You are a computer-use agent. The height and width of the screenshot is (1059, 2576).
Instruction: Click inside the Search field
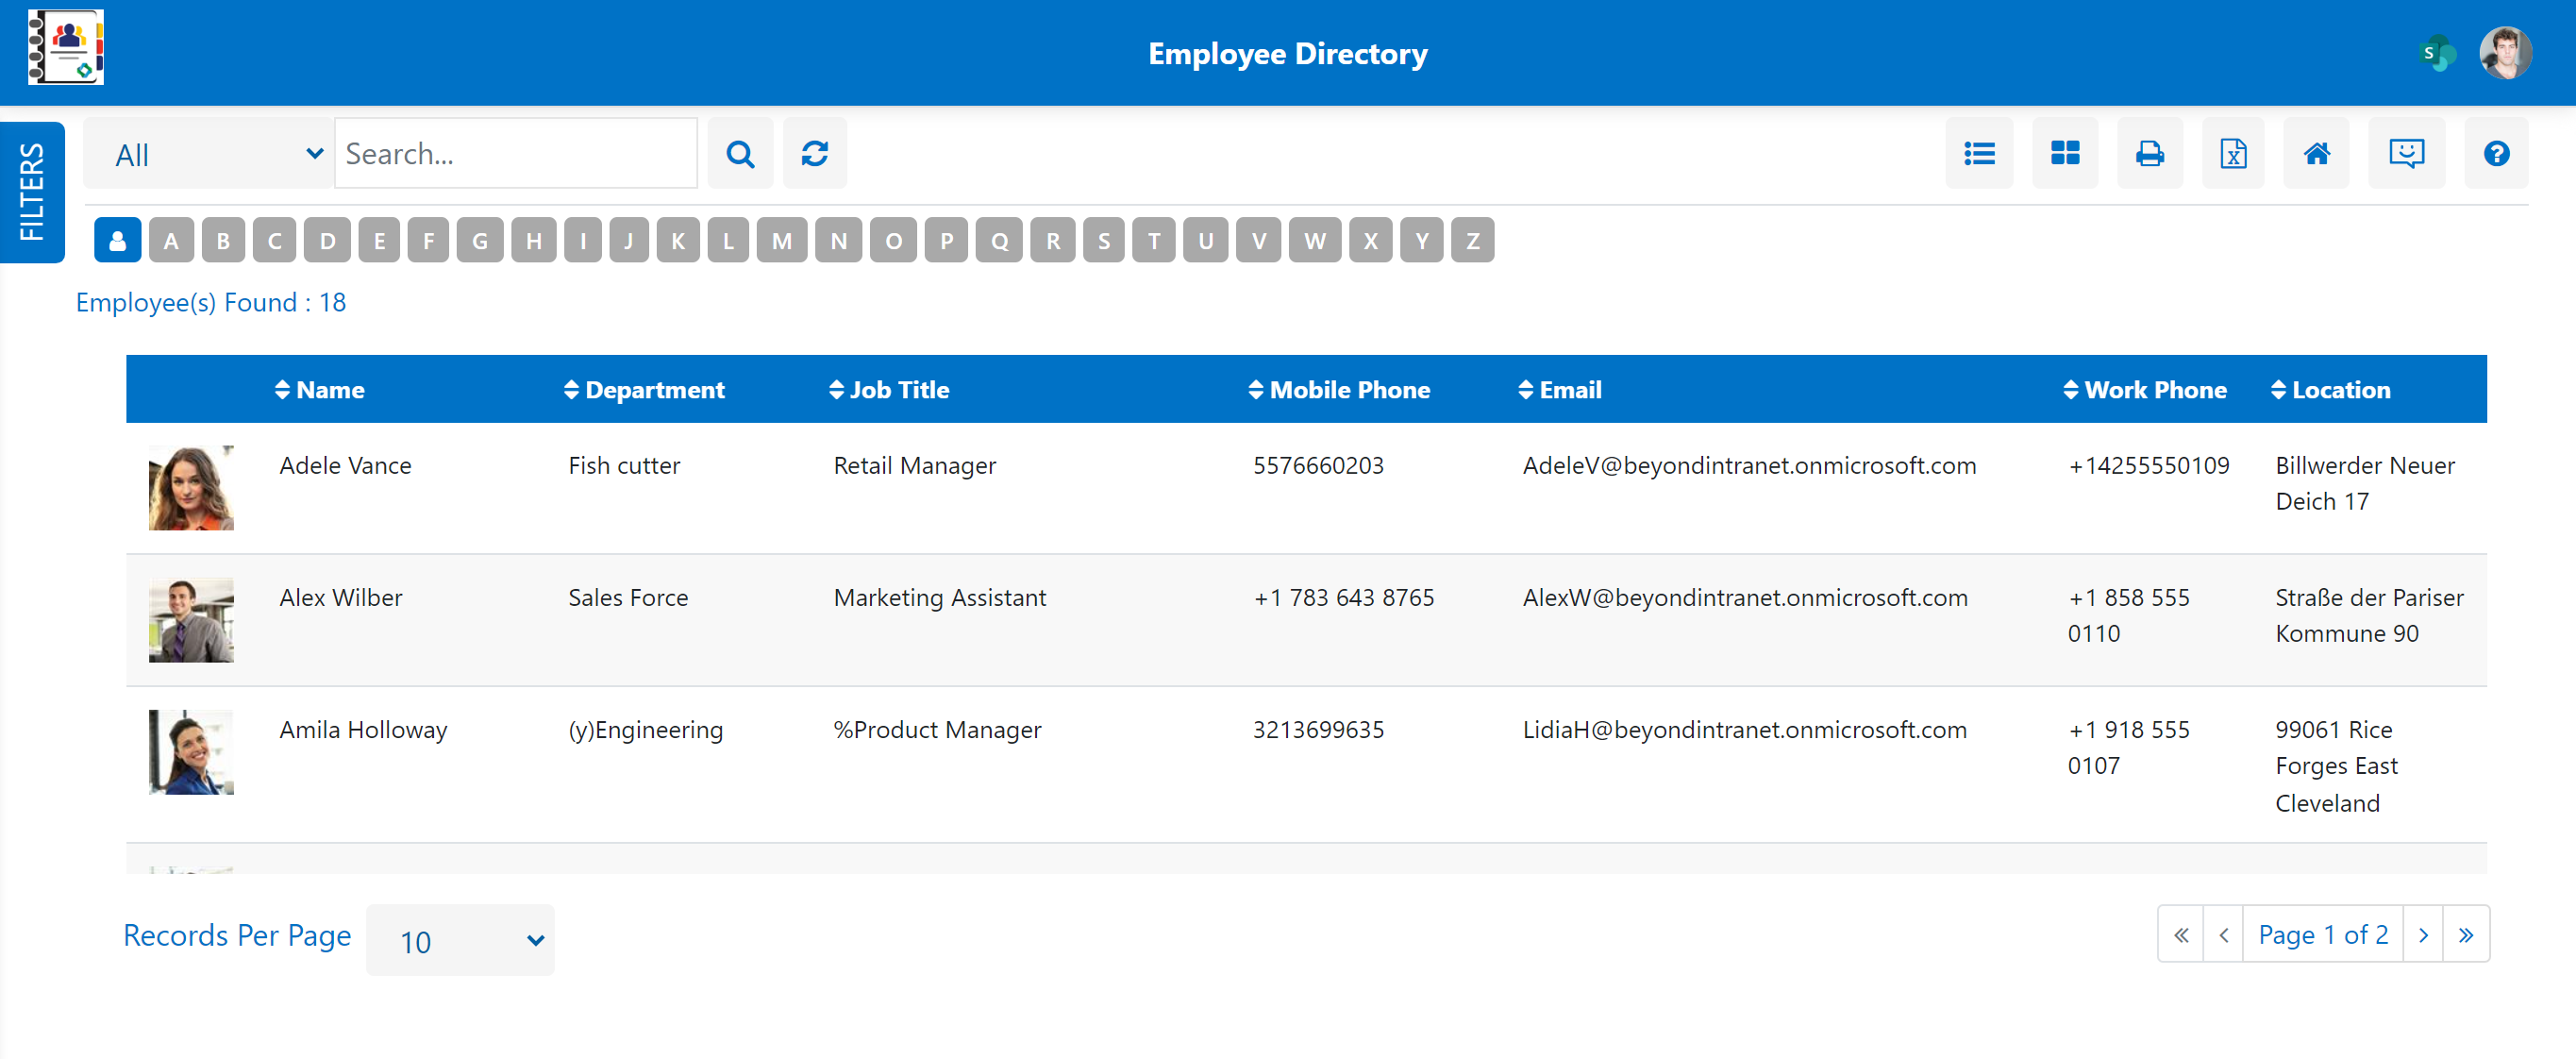(516, 153)
